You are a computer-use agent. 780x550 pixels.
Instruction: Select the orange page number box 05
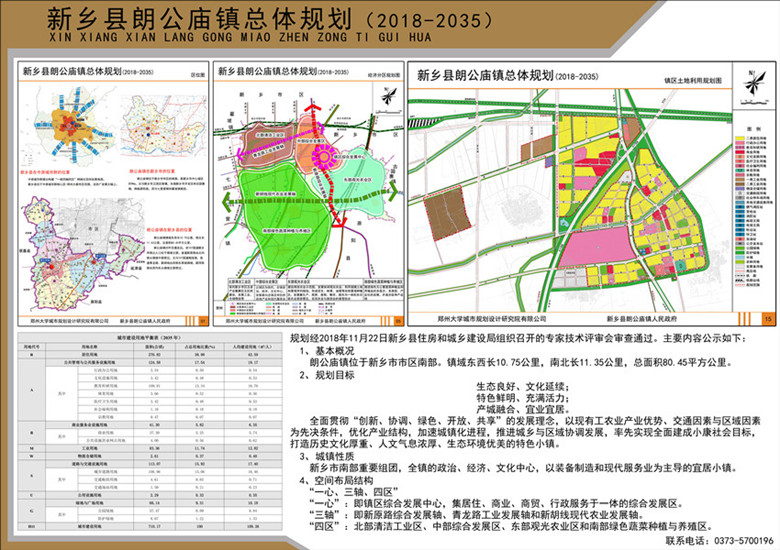397,321
